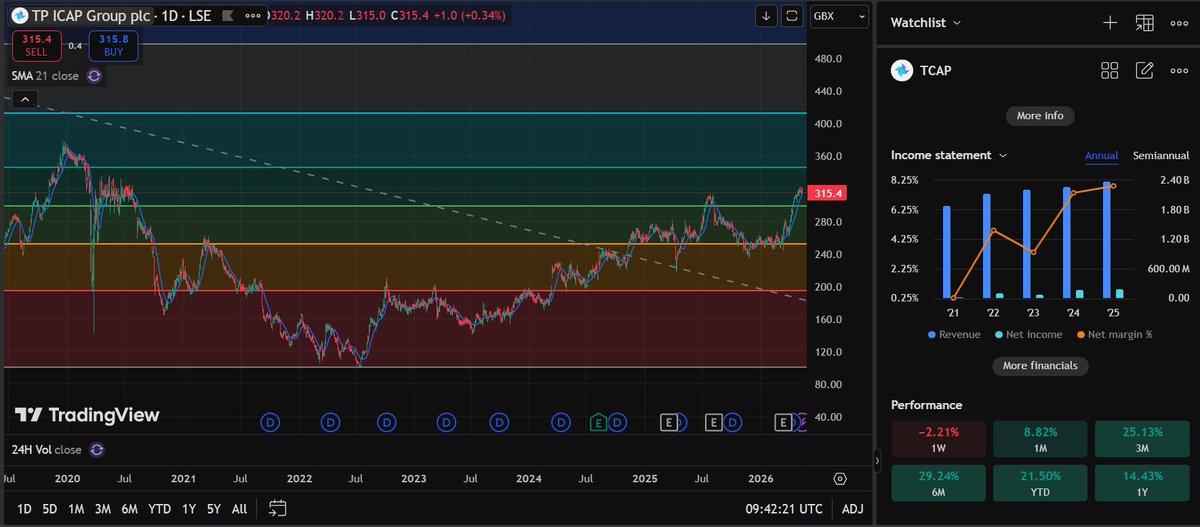Click the down-arrow button above the price scale
The width and height of the screenshot is (1200, 527).
[x=766, y=16]
